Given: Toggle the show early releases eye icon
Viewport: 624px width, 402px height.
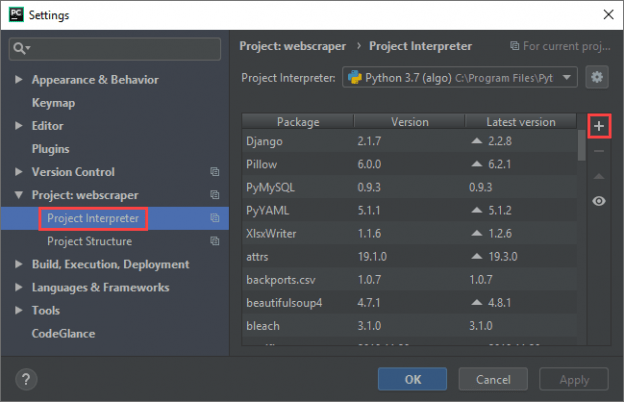Looking at the screenshot, I should (x=599, y=201).
